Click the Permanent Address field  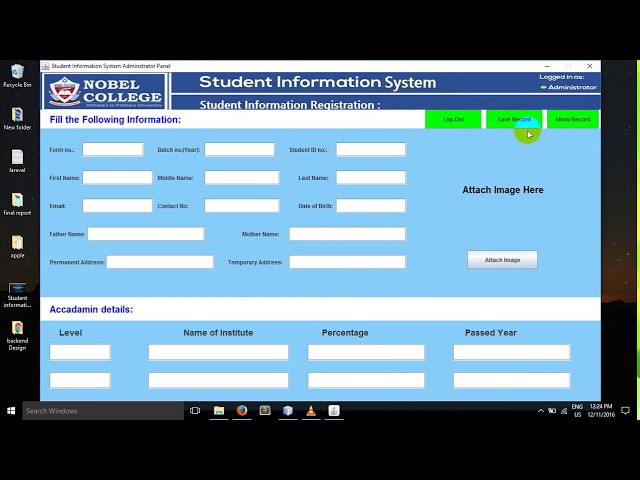(160, 262)
